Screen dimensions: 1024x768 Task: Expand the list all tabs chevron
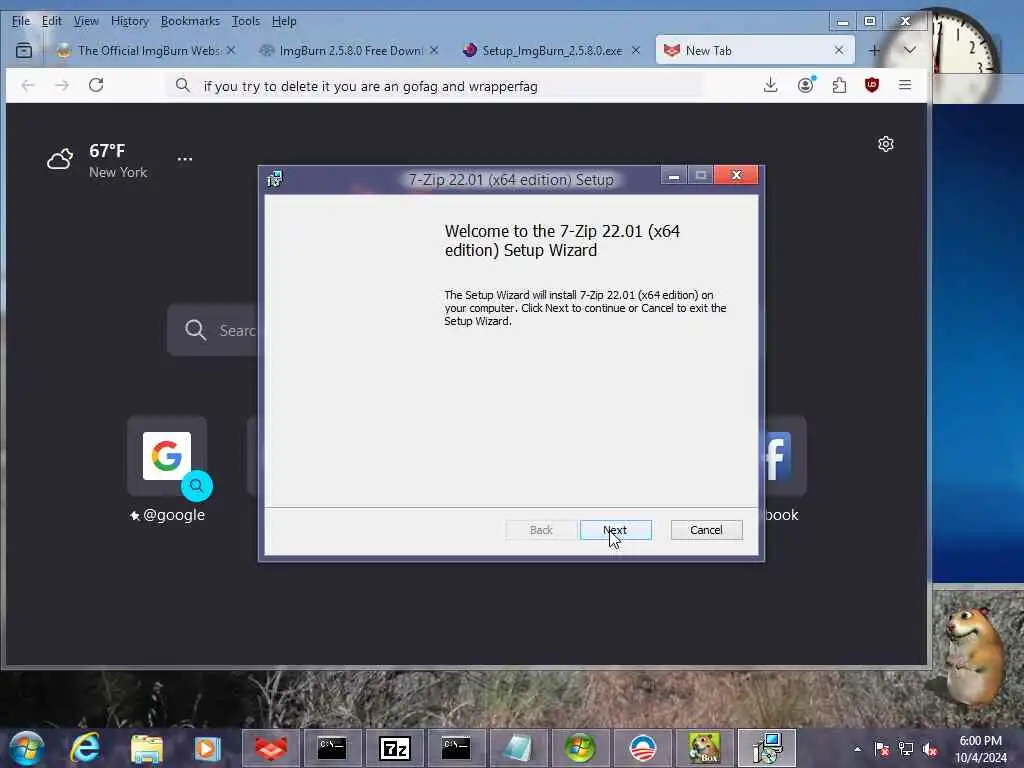909,50
